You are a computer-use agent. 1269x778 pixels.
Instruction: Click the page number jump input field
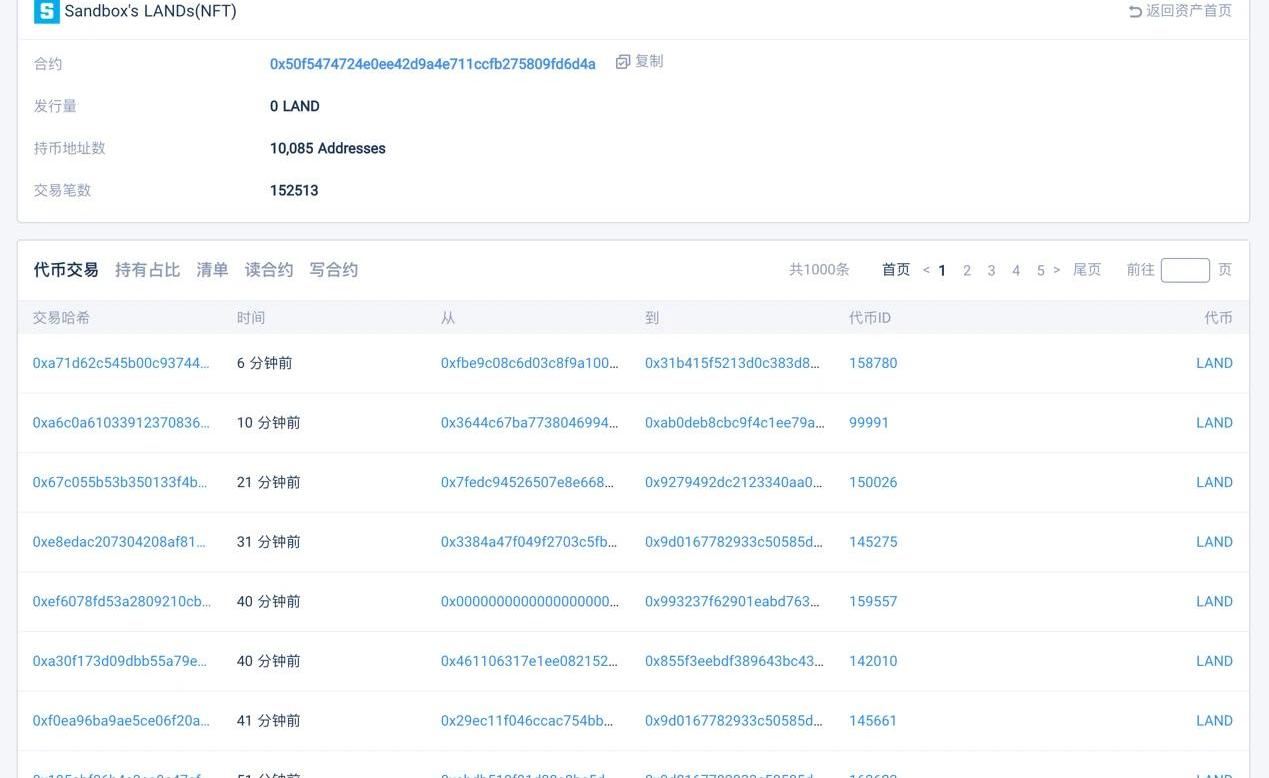[1185, 270]
